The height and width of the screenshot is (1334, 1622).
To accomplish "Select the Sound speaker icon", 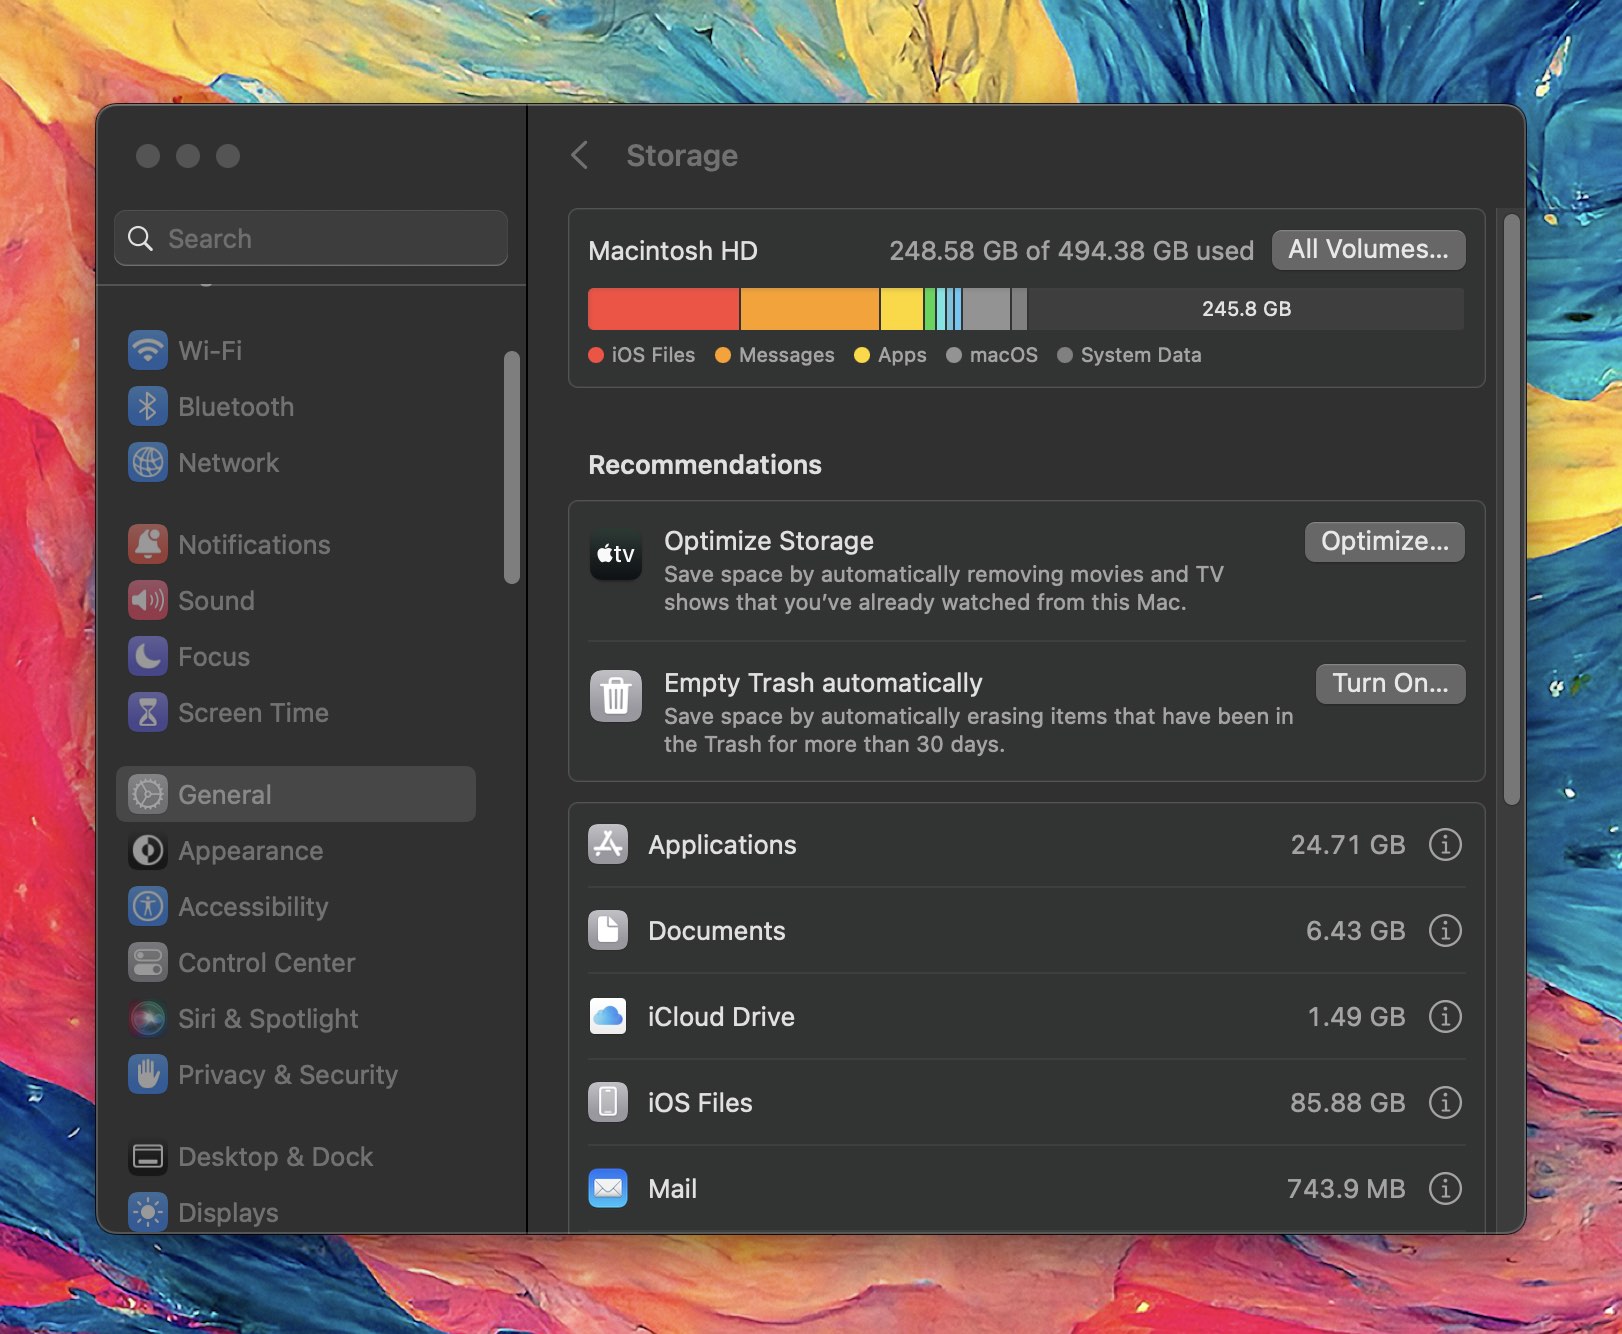I will (x=148, y=600).
